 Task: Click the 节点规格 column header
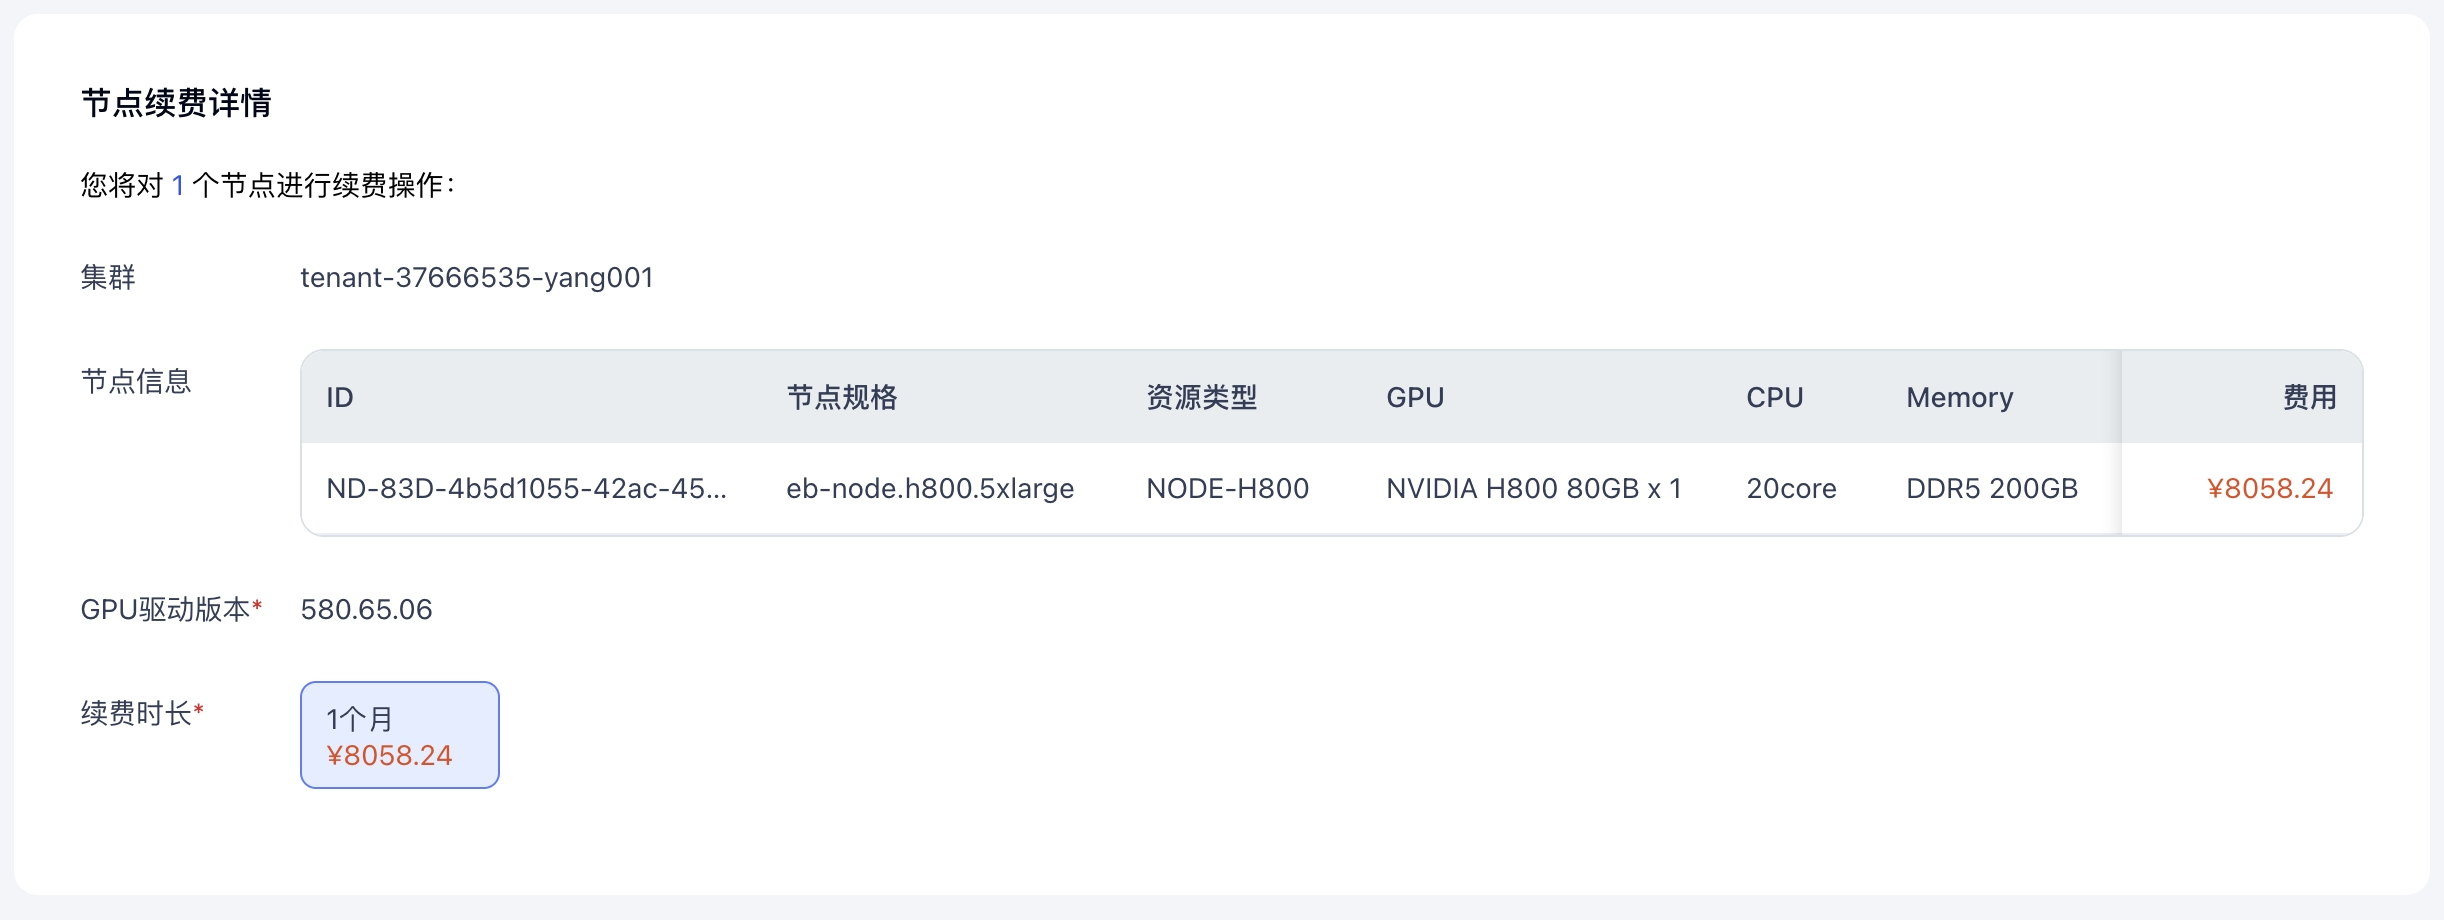(841, 398)
